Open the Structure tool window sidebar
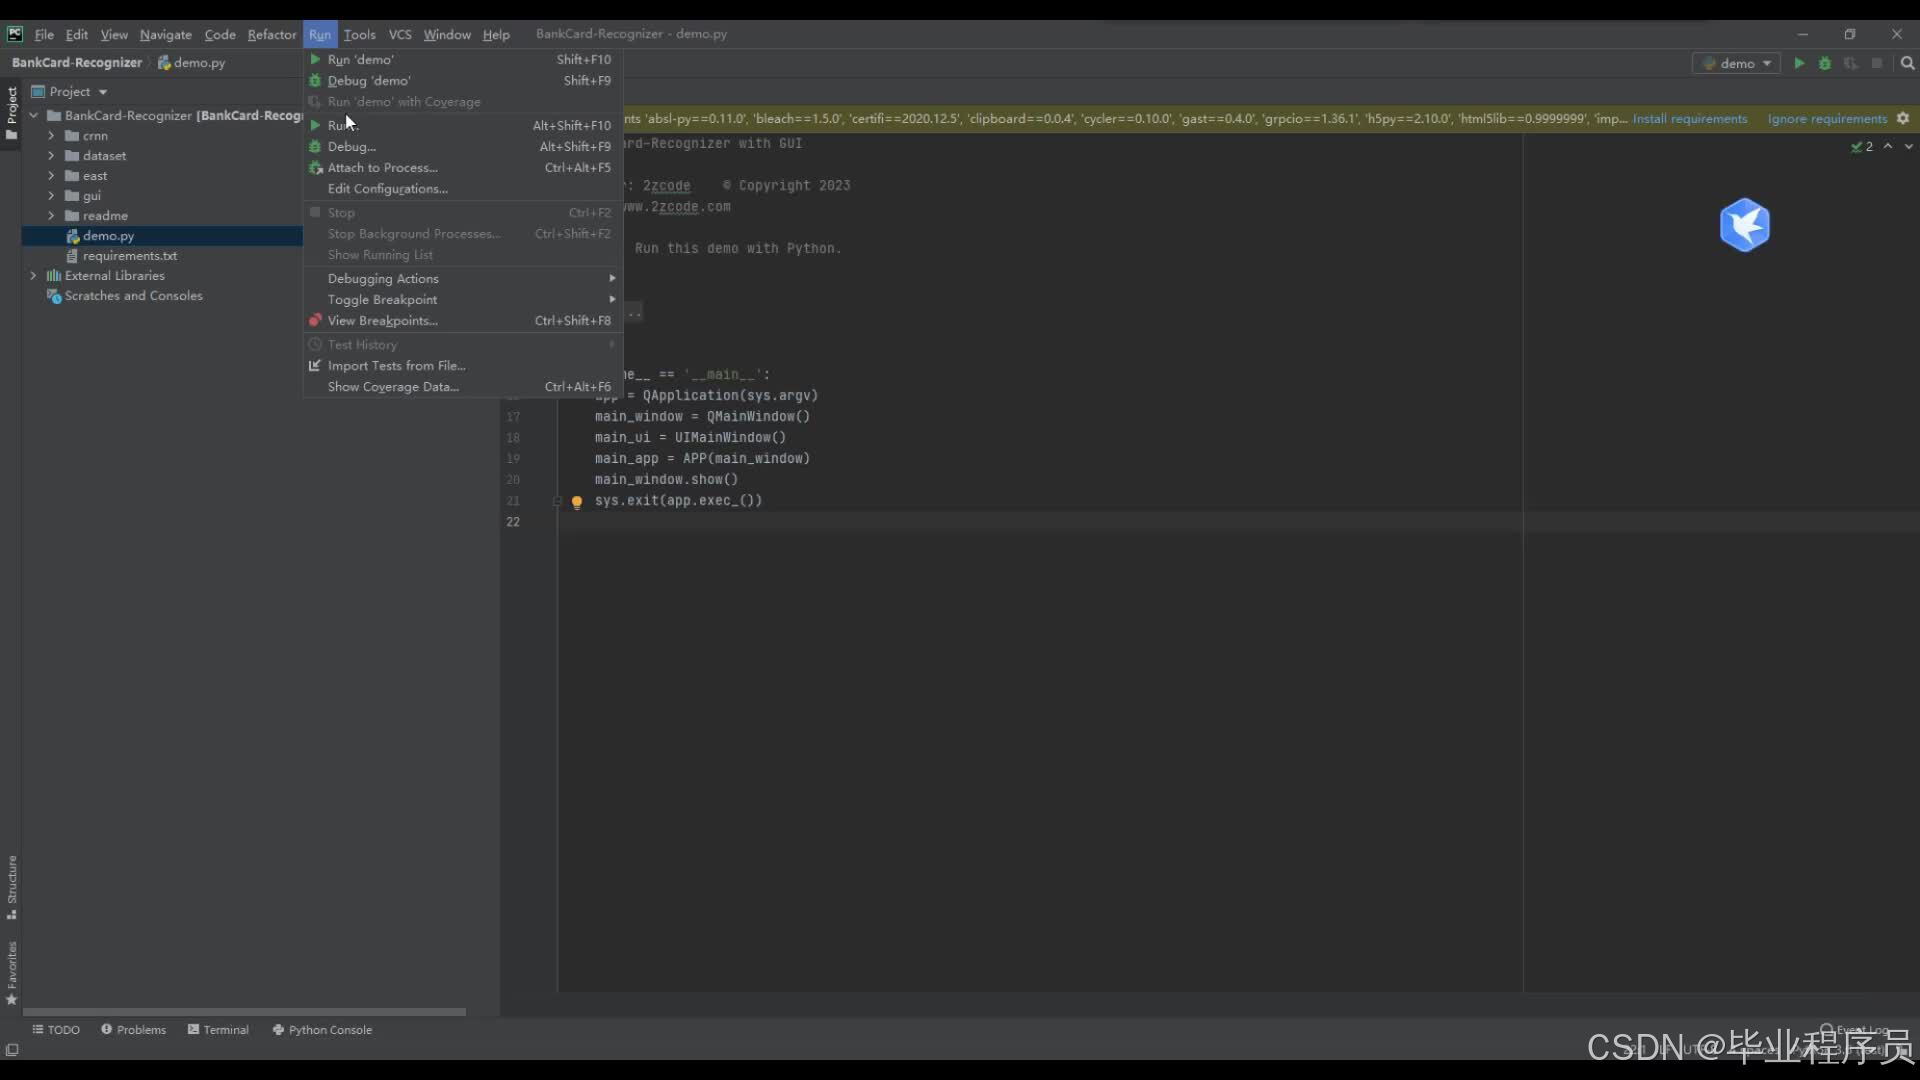The image size is (1920, 1080). point(12,886)
